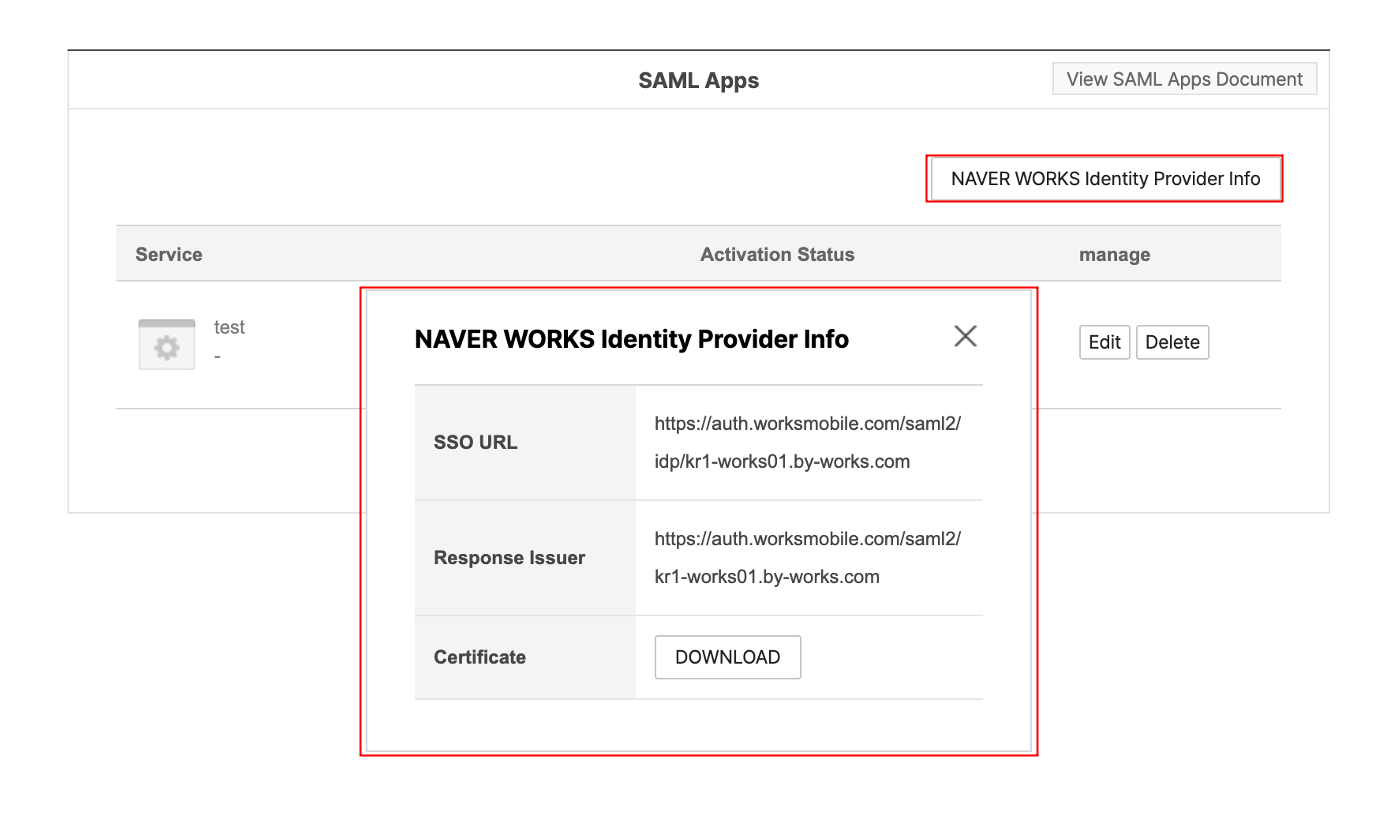
Task: Edit the test SAML app
Action: pos(1105,342)
